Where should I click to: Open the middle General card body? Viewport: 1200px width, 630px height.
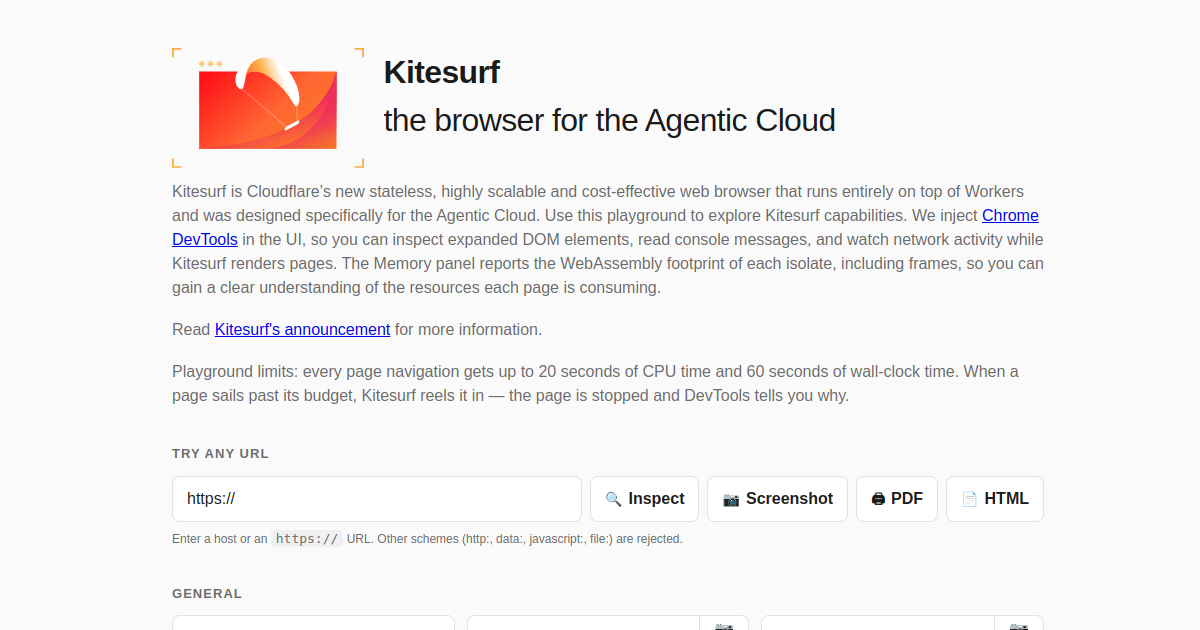click(583, 623)
